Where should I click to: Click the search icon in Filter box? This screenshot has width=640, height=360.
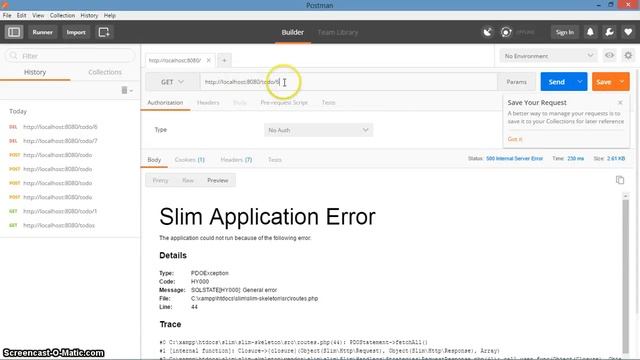click(x=13, y=56)
